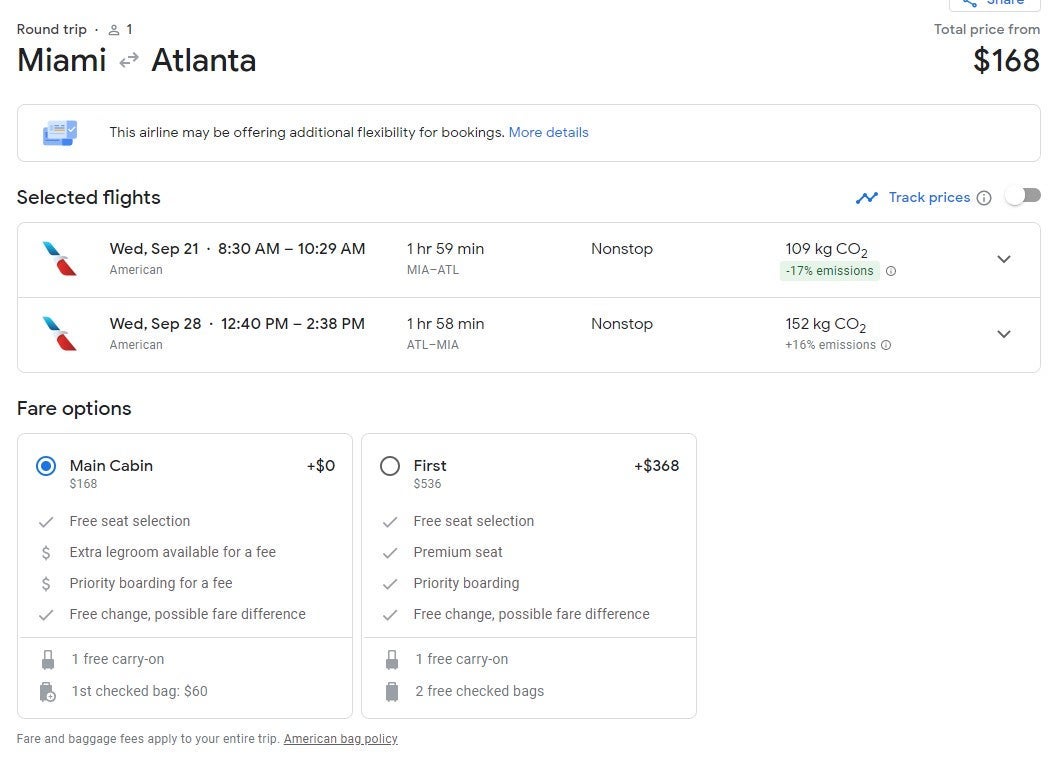Click the -17% emissions green badge
Screen dimensions: 1060x763
pyautogui.click(x=829, y=271)
